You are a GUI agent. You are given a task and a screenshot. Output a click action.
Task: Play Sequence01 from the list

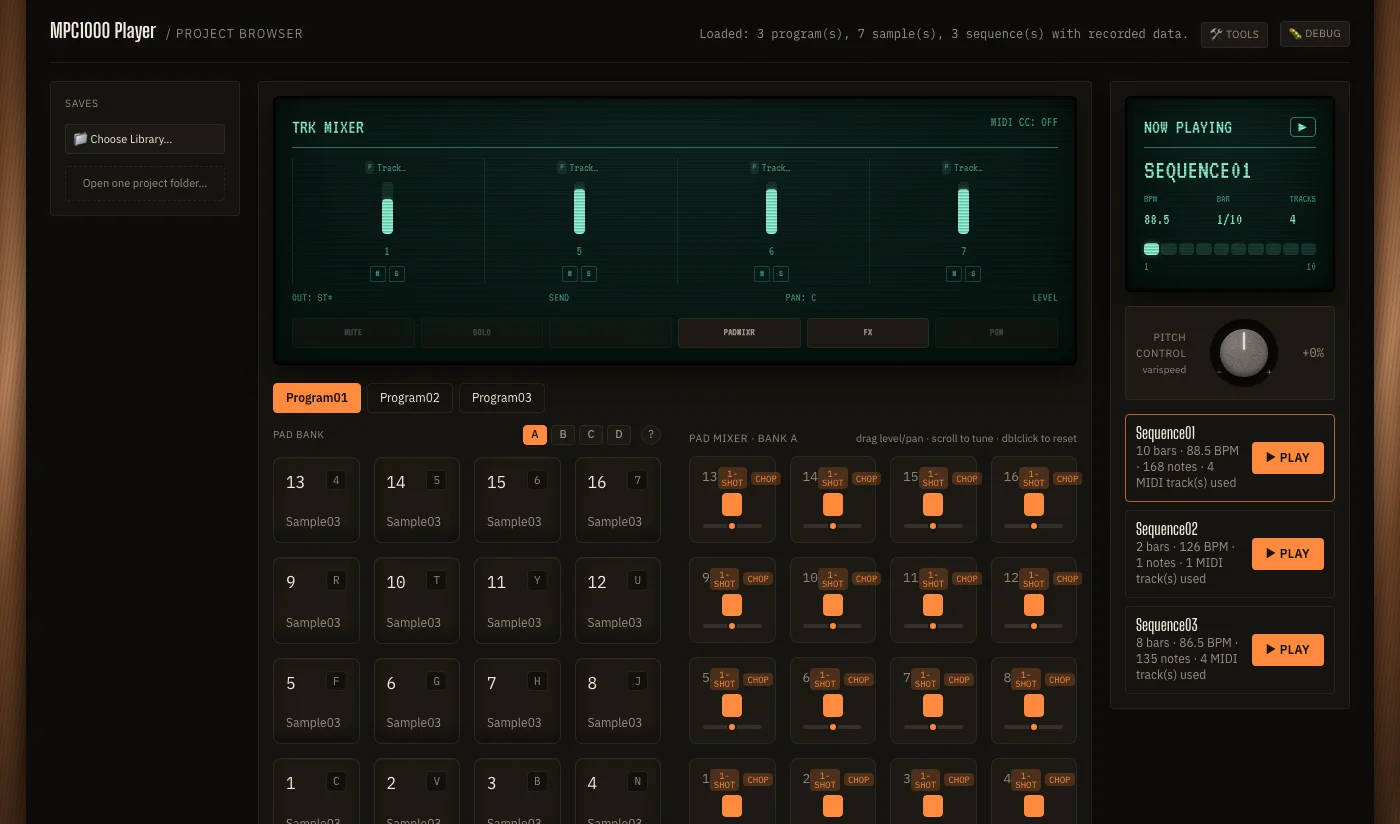point(1288,458)
